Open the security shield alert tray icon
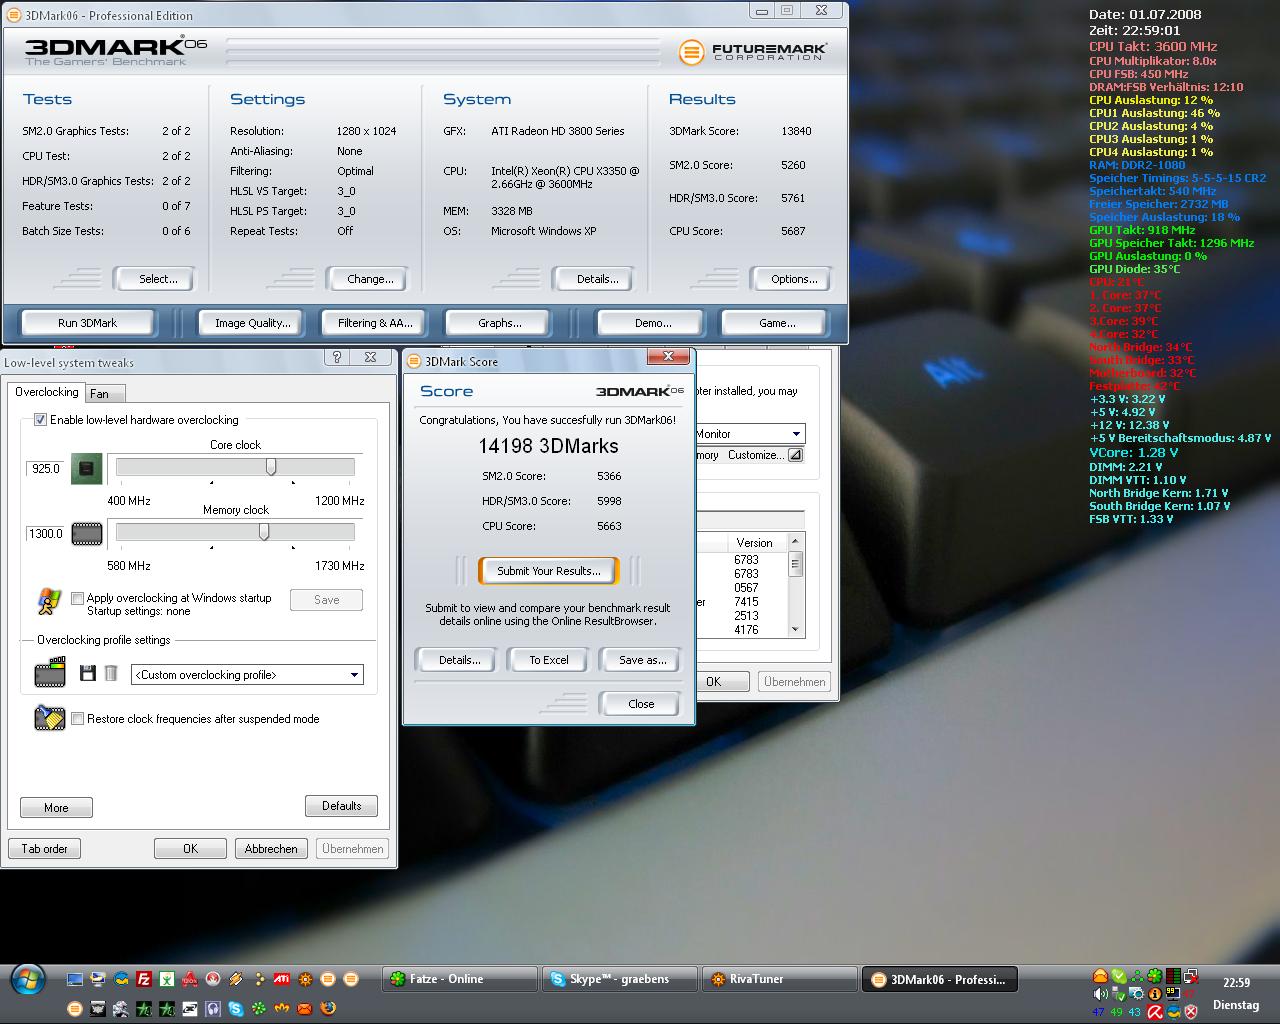1280x1024 pixels. 1191,1012
